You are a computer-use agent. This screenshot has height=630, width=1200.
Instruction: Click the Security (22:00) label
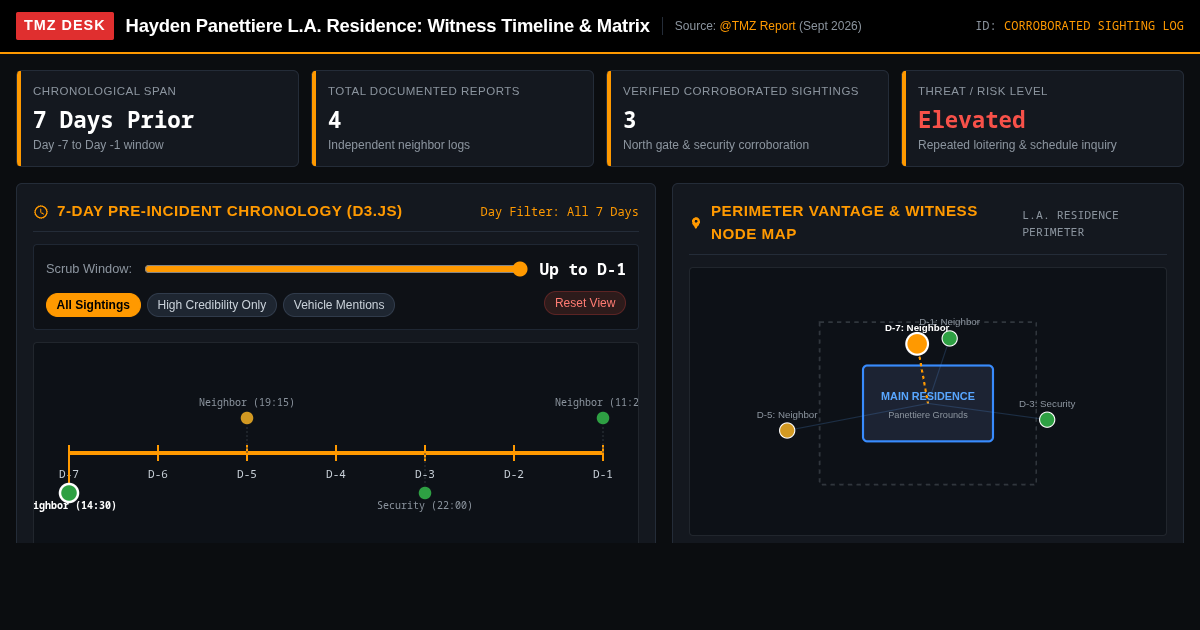tap(425, 506)
